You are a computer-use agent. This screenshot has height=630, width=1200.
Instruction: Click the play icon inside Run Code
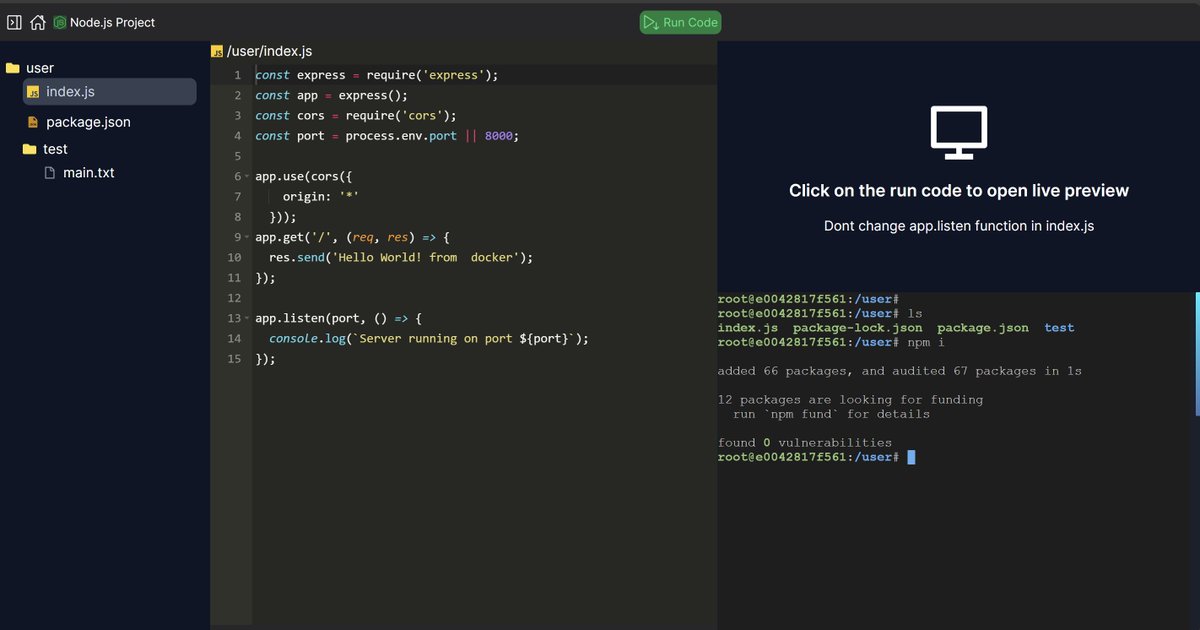pos(651,22)
